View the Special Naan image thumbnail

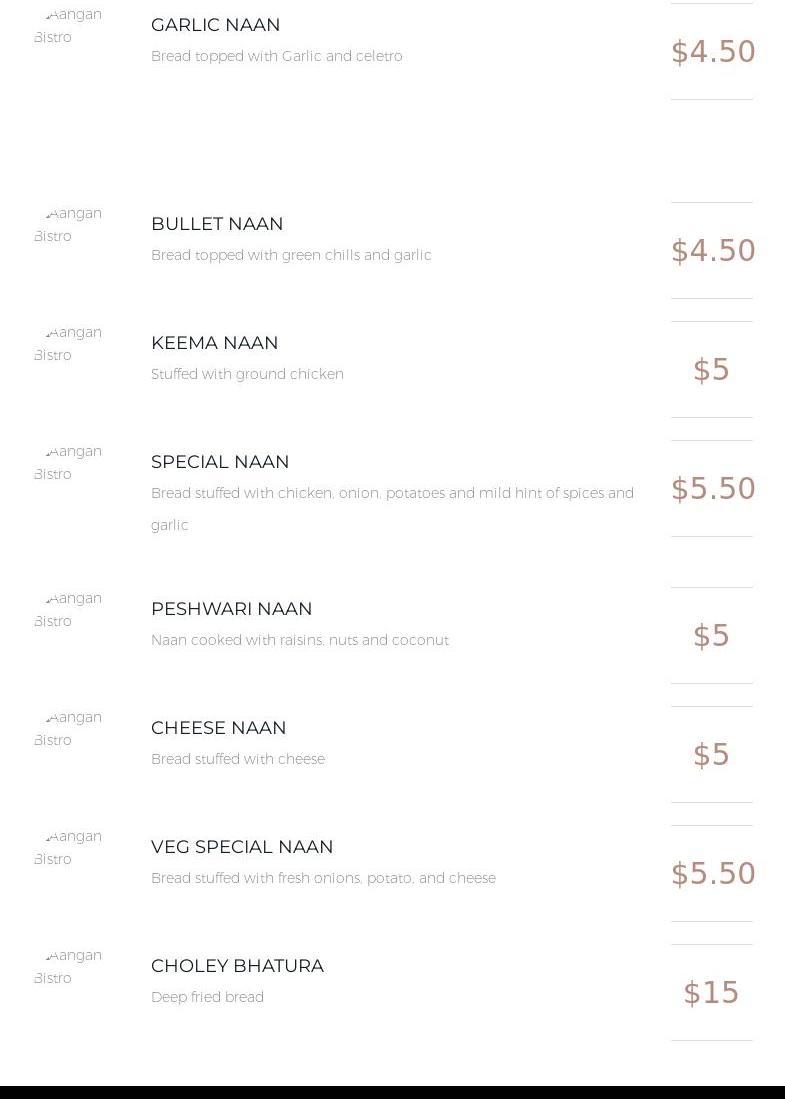[x=68, y=463]
